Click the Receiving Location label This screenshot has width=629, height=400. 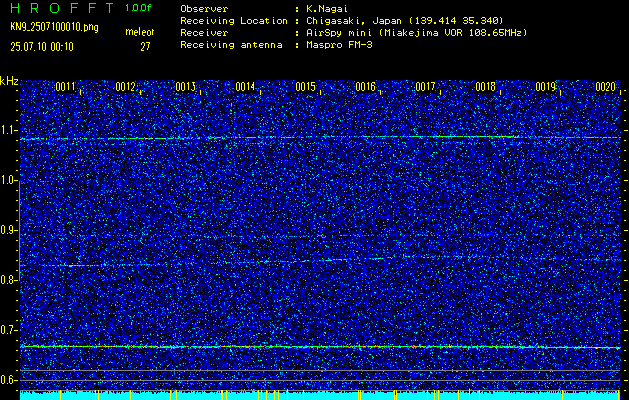pyautogui.click(x=234, y=21)
